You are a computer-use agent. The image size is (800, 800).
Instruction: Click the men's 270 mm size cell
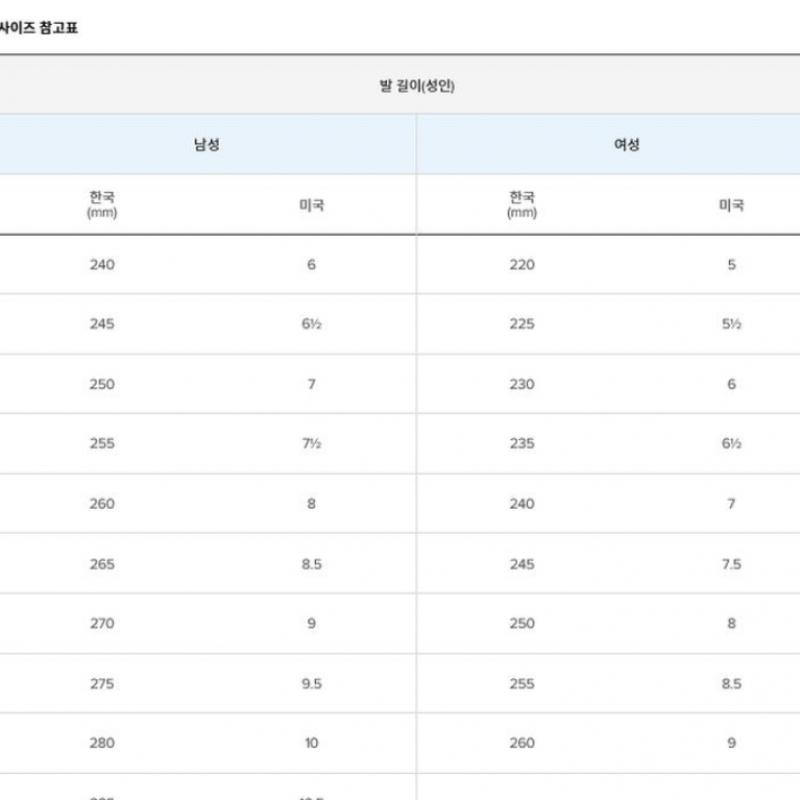(x=102, y=623)
